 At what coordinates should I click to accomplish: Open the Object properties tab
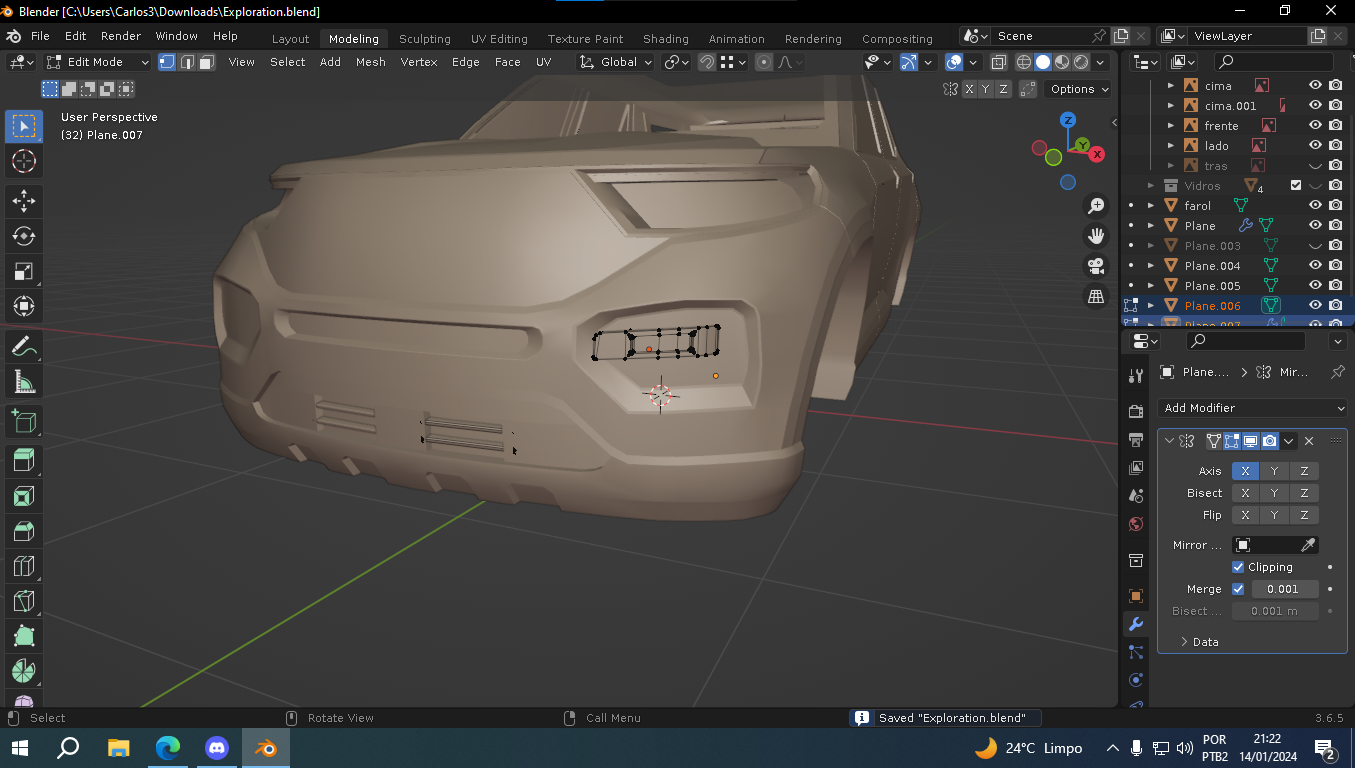[1136, 596]
